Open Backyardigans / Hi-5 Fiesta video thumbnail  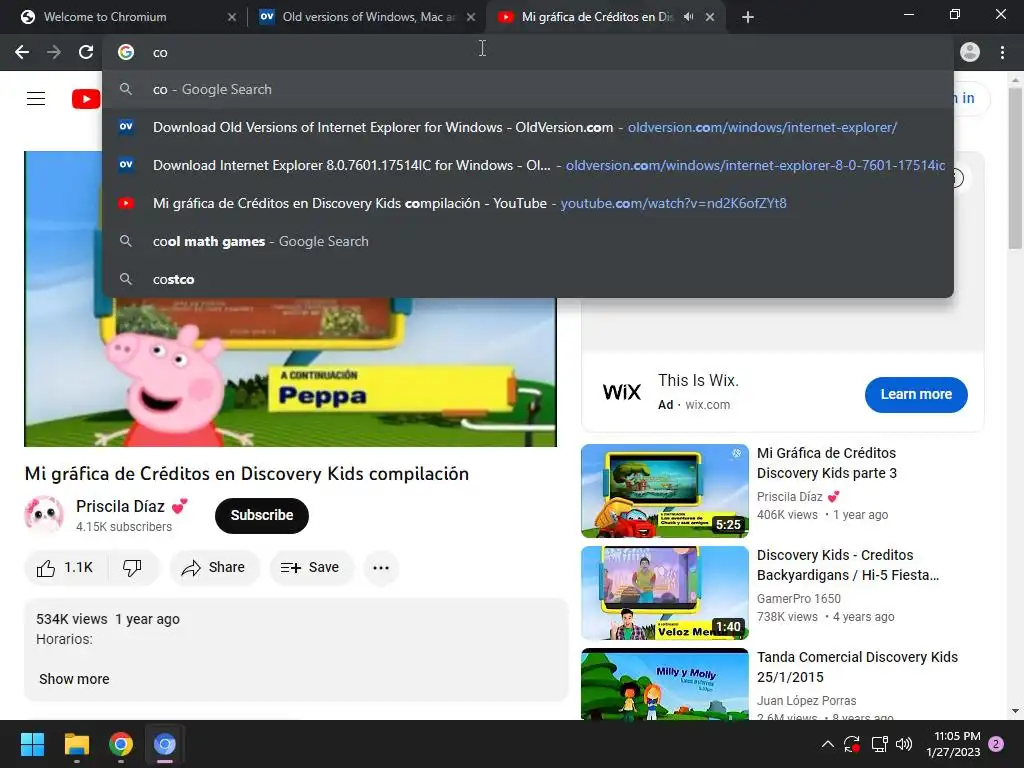coord(665,593)
